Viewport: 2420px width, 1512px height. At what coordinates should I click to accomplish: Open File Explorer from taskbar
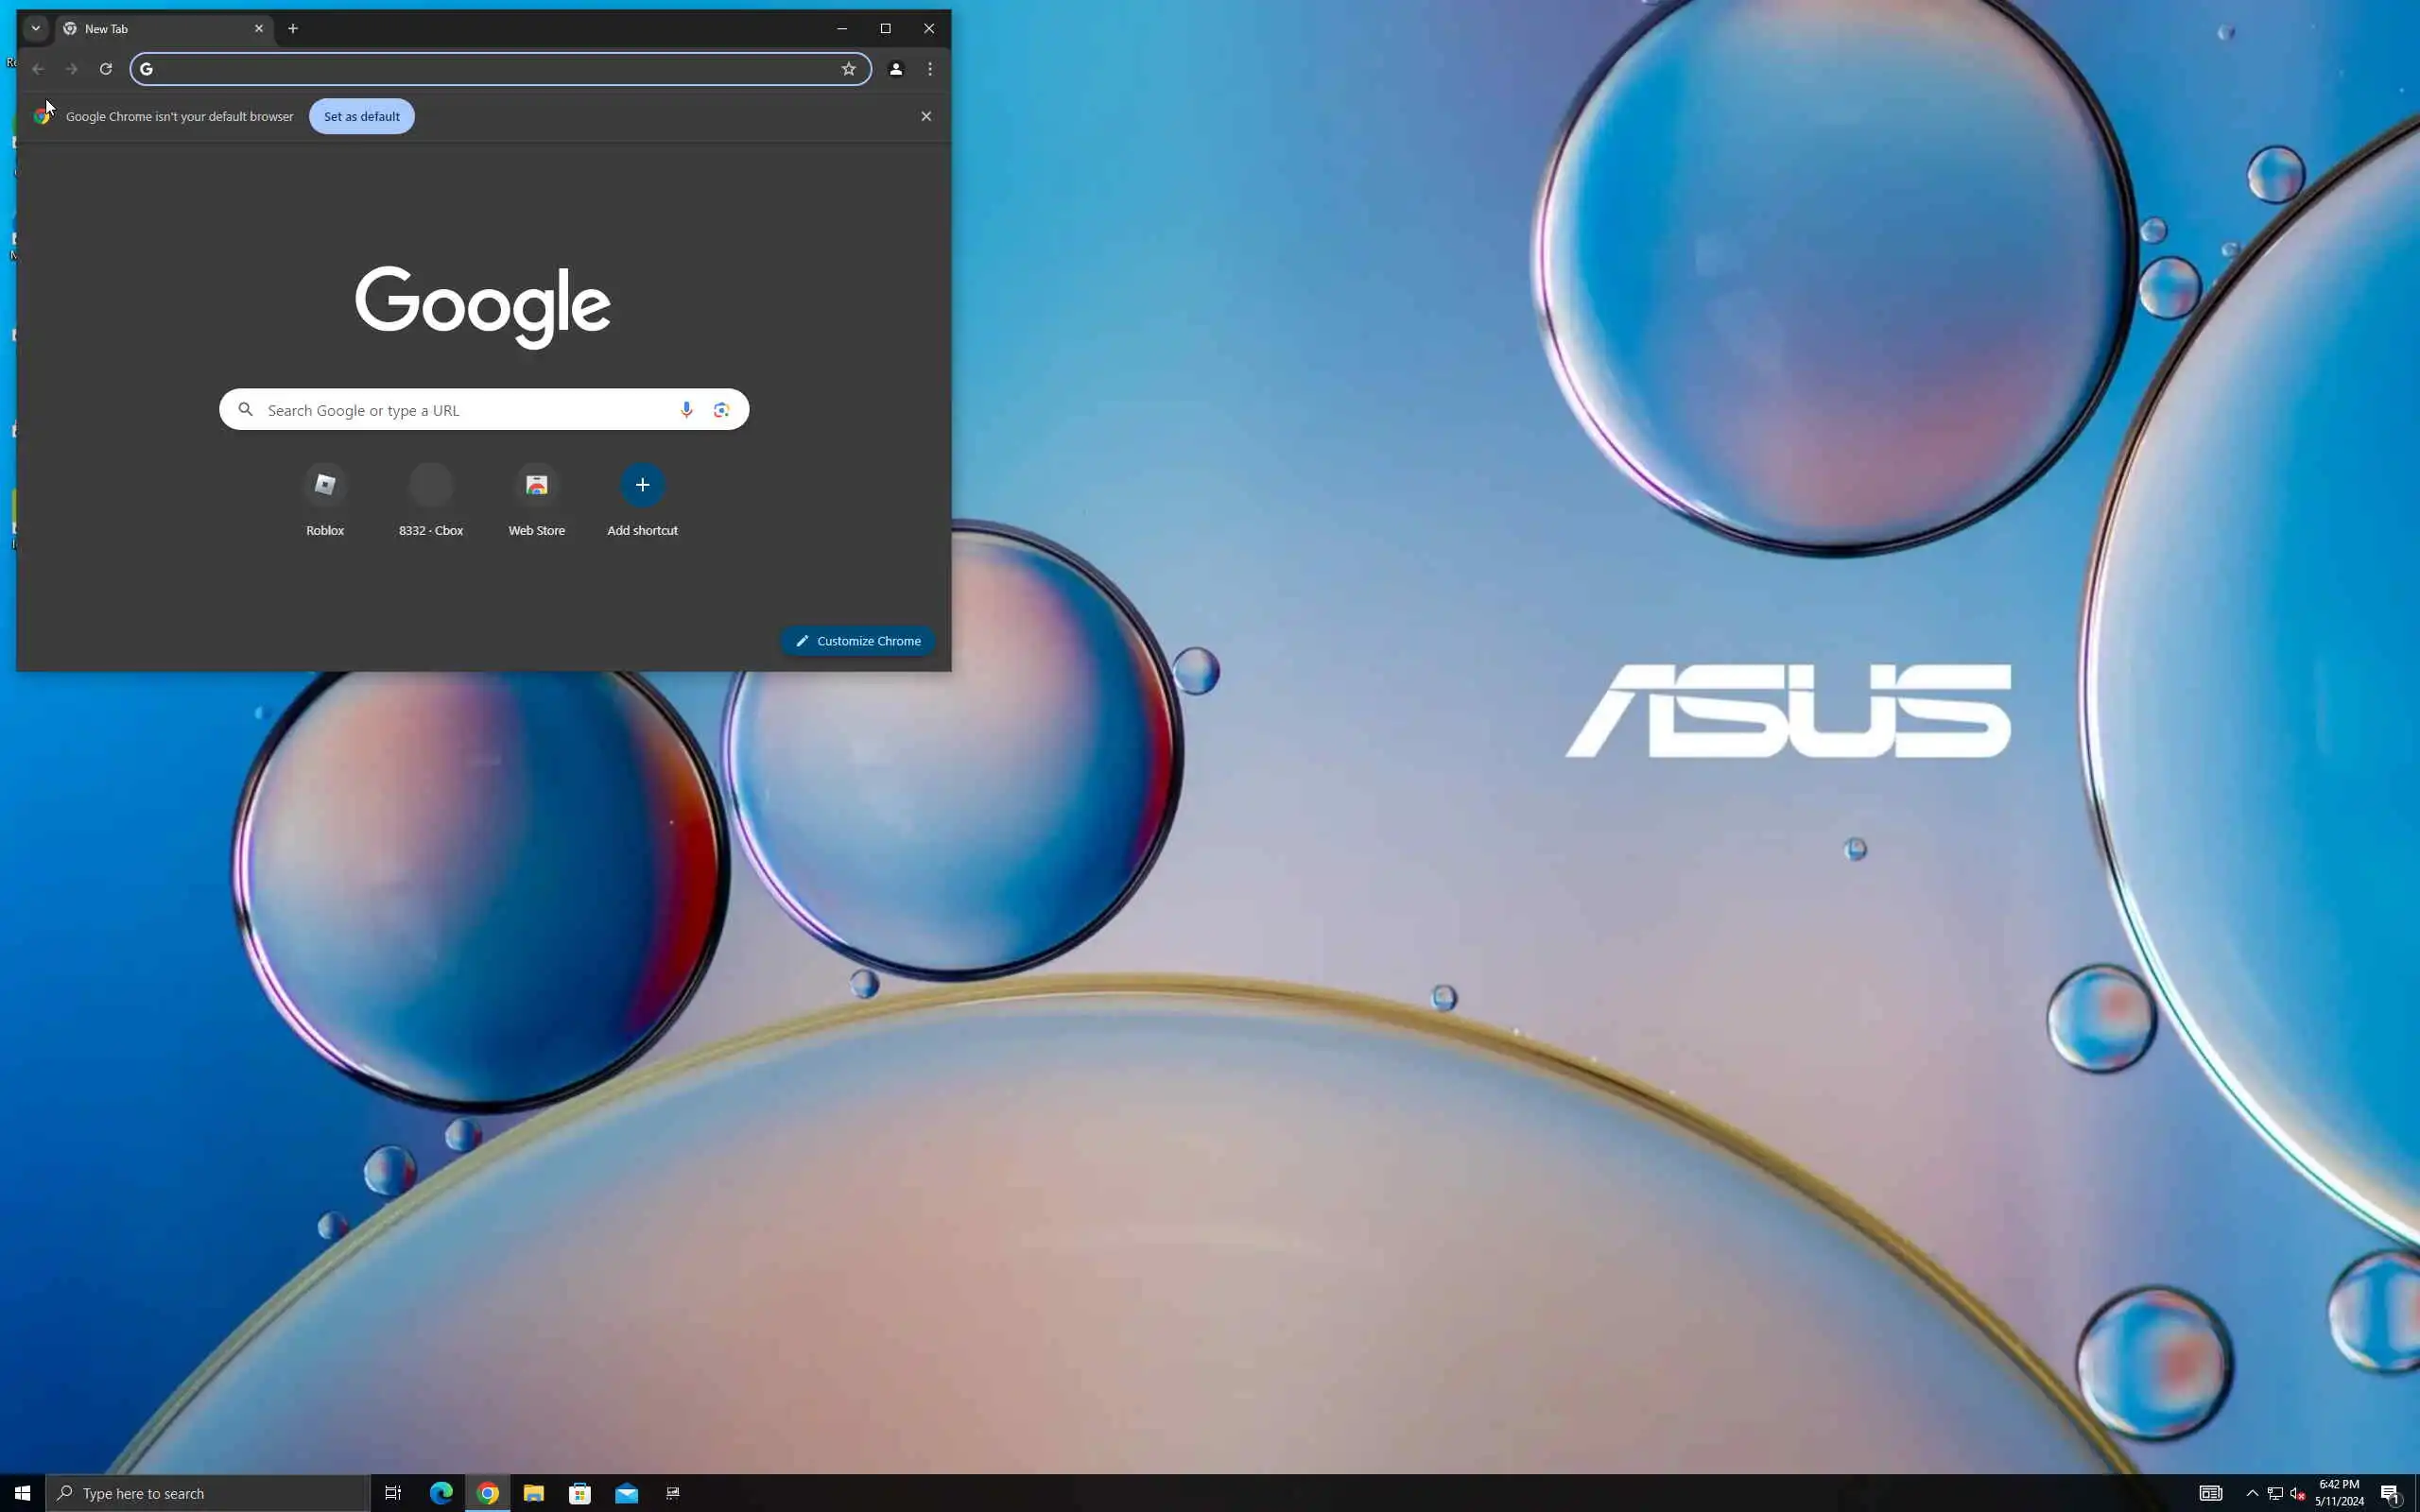pos(534,1493)
